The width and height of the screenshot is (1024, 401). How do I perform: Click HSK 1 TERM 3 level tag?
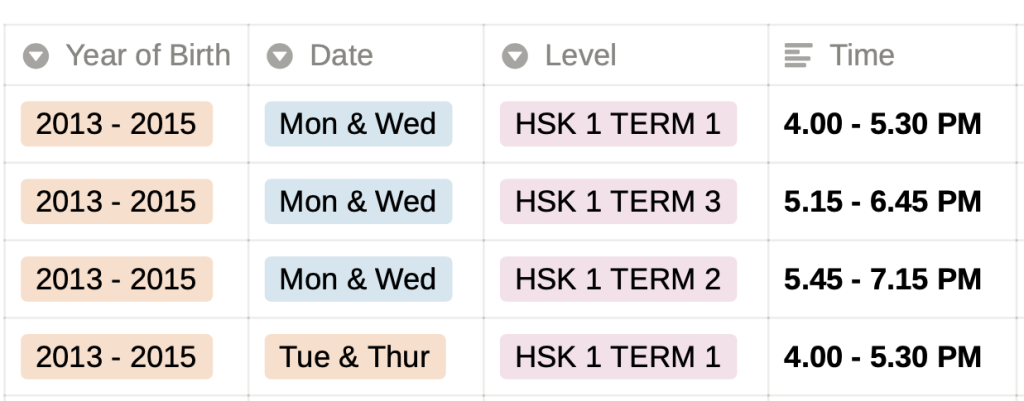(x=618, y=201)
